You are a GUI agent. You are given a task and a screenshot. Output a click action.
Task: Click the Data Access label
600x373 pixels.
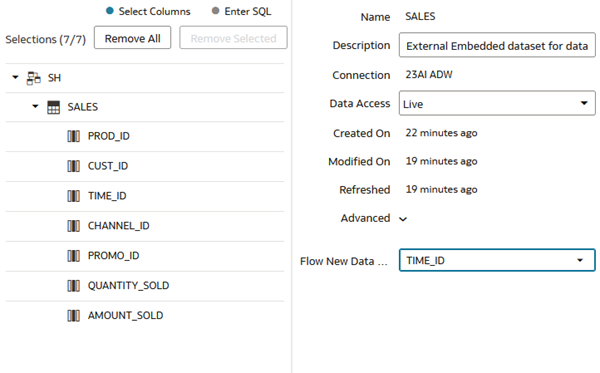click(360, 103)
